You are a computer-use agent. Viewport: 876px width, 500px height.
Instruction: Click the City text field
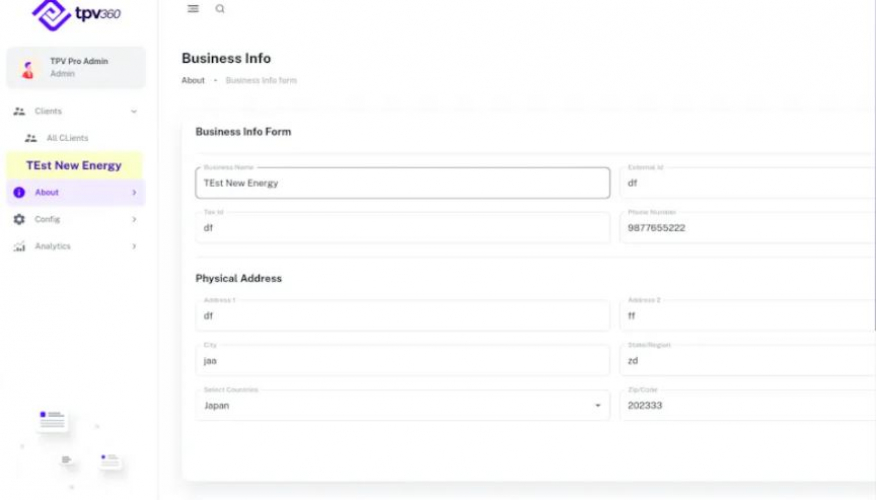pyautogui.click(x=402, y=361)
